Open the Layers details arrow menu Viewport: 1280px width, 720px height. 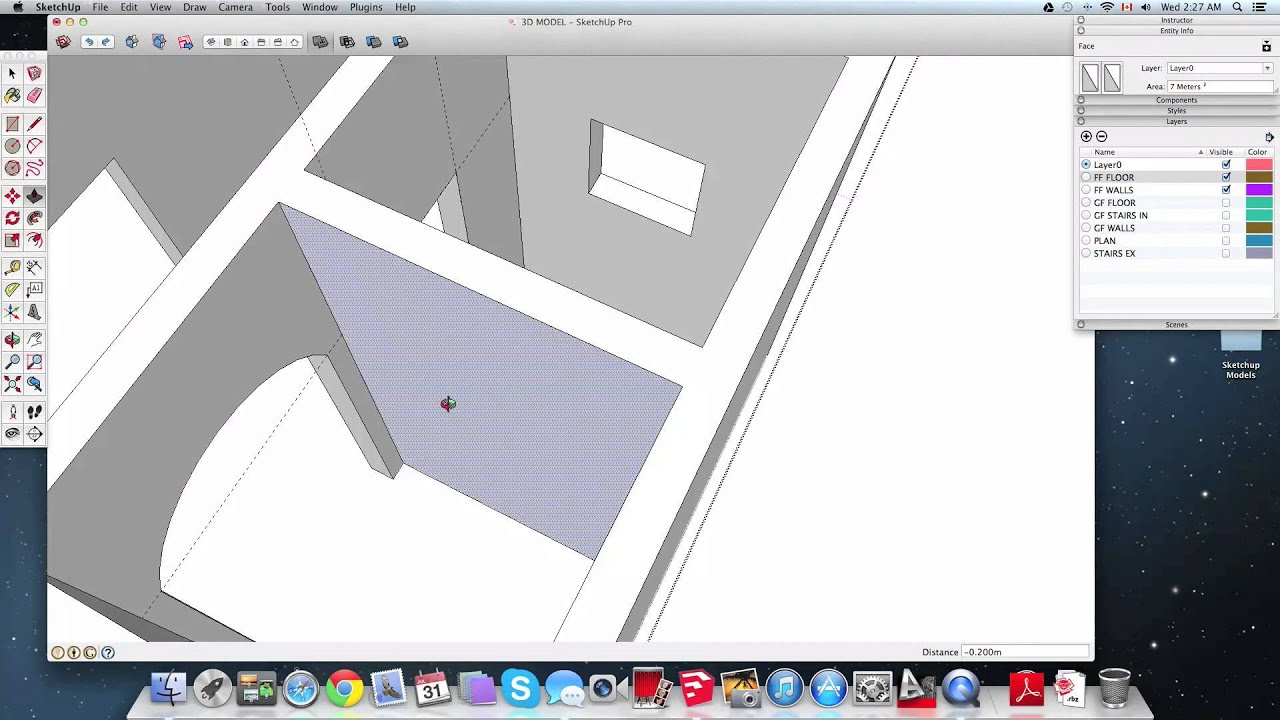[1270, 137]
